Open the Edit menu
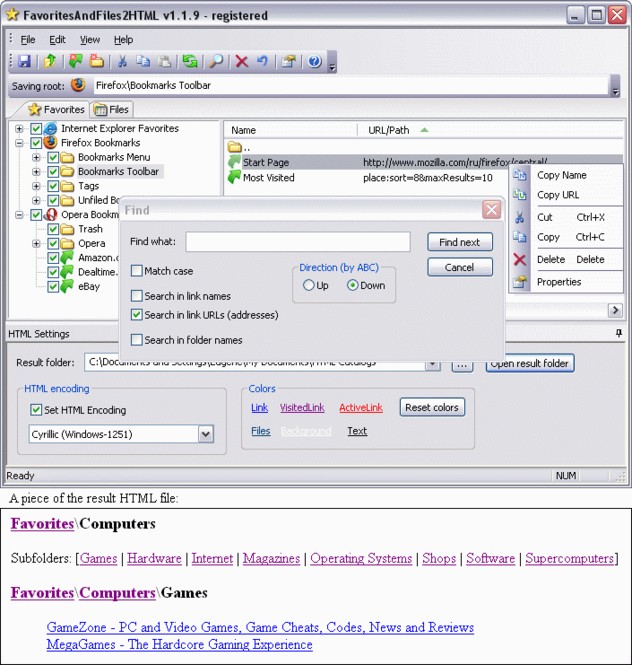Screen dimensions: 632x665 (57, 39)
